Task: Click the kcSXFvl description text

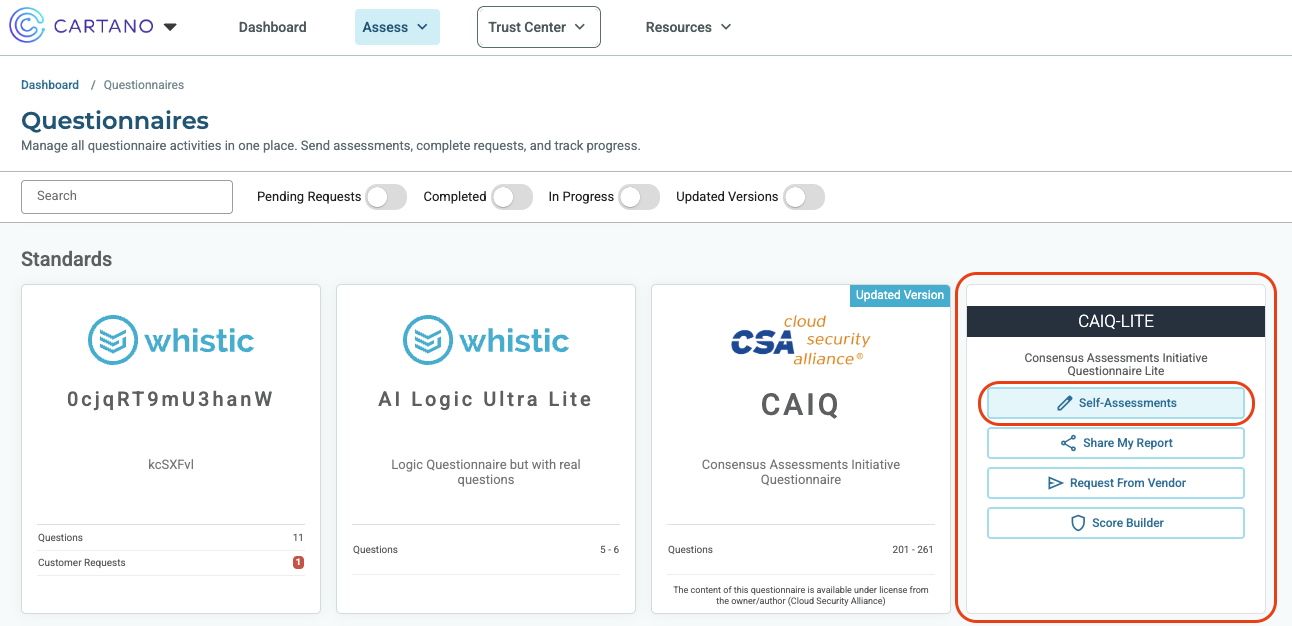Action: coord(171,465)
